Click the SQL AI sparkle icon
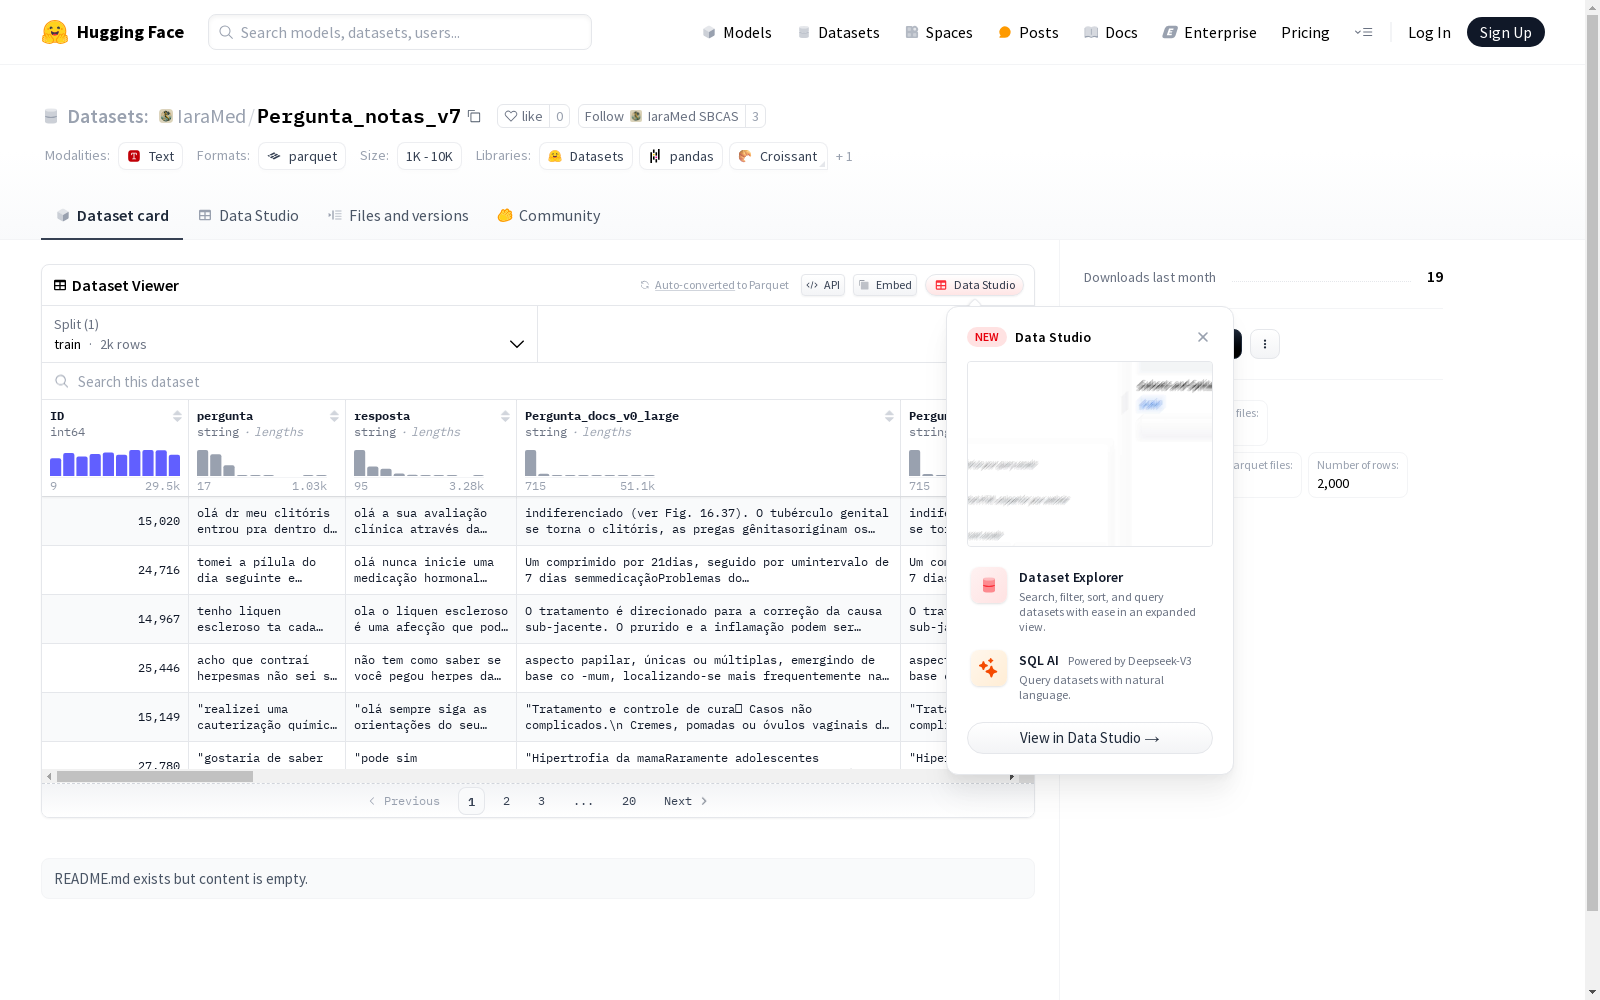The height and width of the screenshot is (1000, 1600). pos(989,668)
